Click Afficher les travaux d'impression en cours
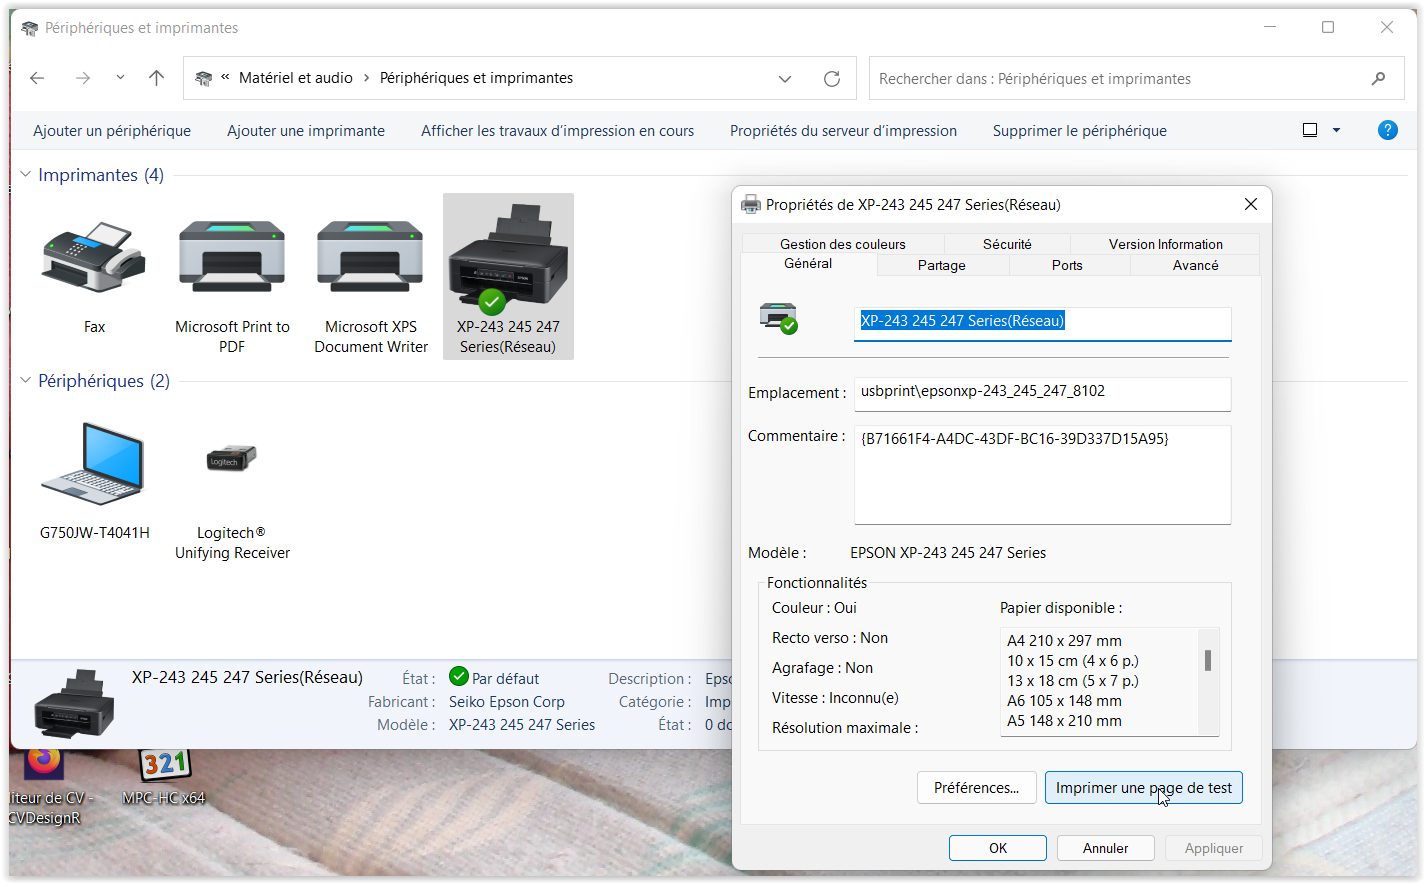1425x884 pixels. (557, 131)
